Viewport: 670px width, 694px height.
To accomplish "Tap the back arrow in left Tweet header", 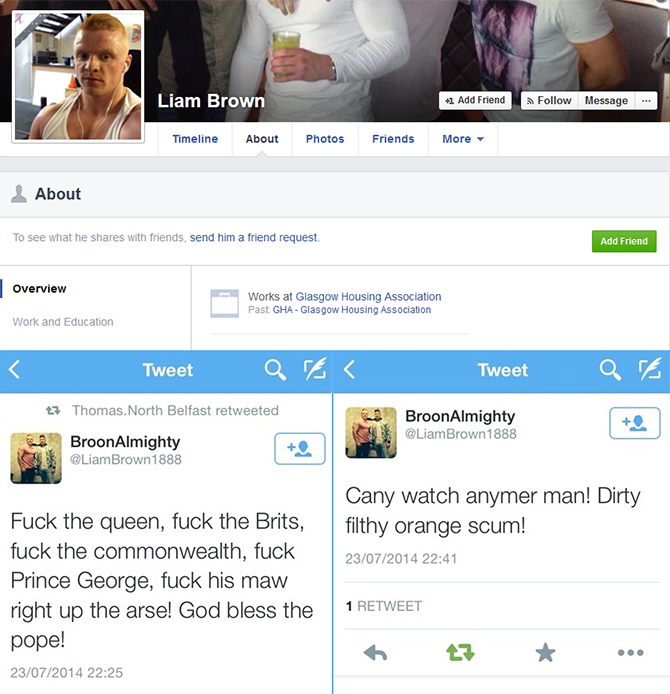I will click(x=14, y=370).
